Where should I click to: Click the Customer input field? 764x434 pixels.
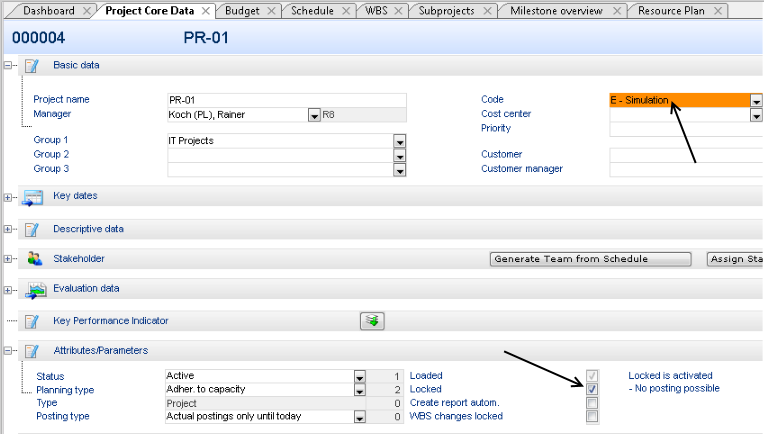click(x=686, y=155)
